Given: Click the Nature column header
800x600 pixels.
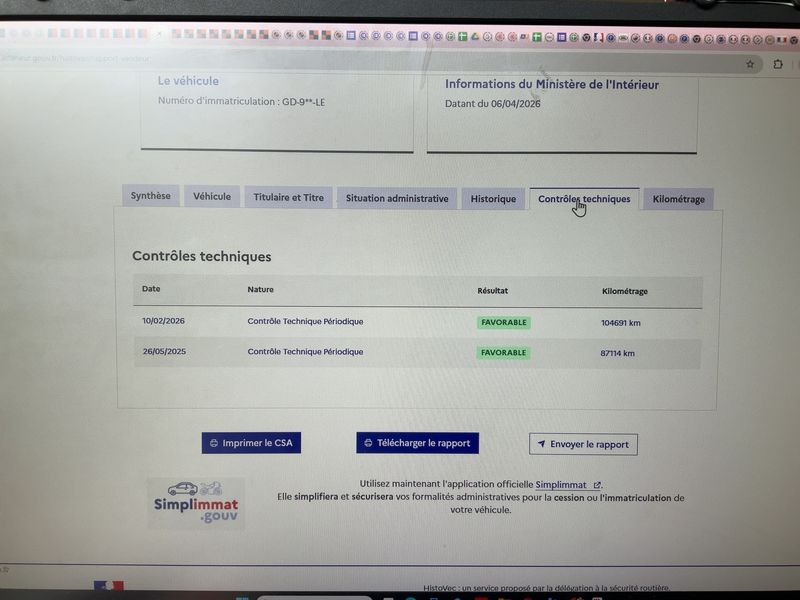Looking at the screenshot, I should [x=260, y=289].
